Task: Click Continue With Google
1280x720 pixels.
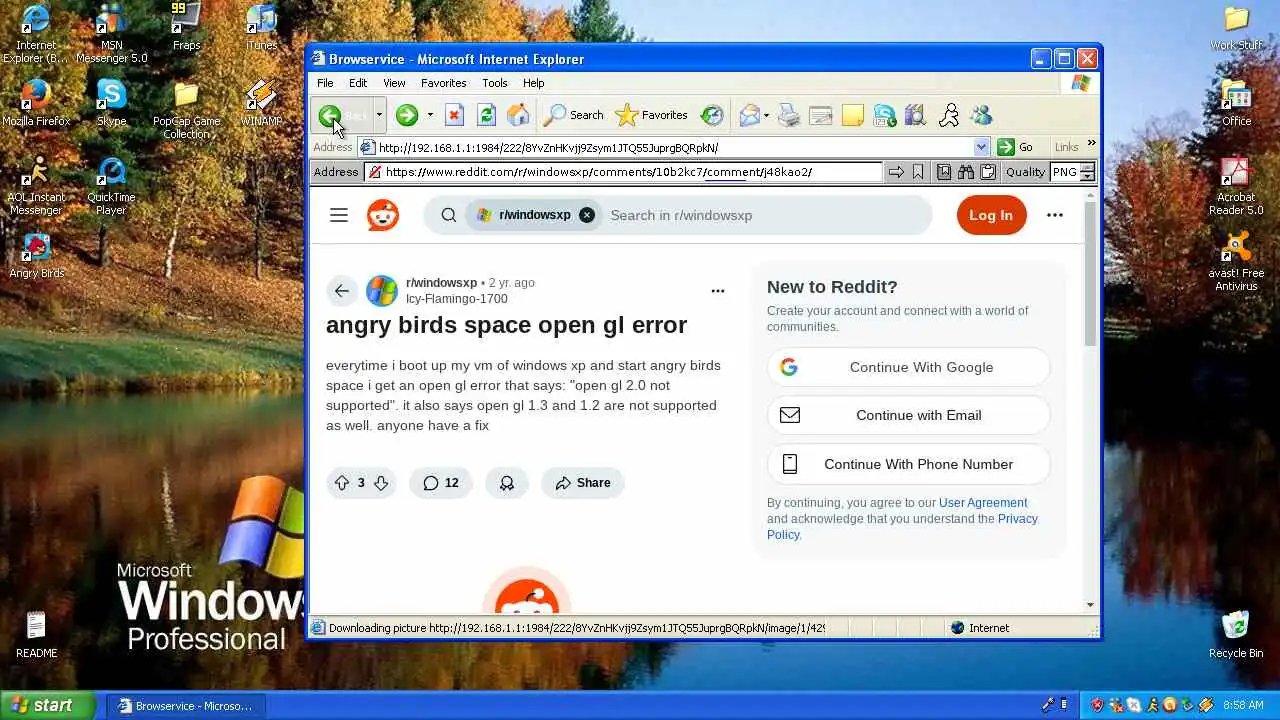Action: [x=908, y=367]
